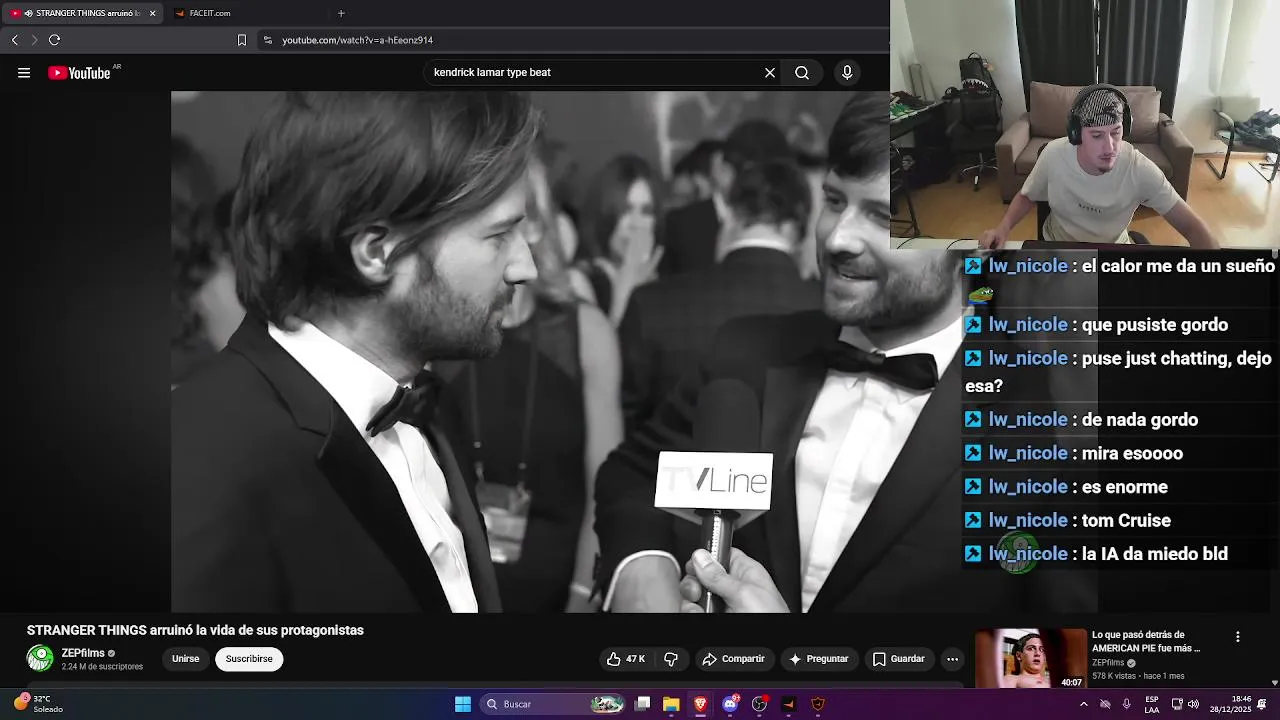This screenshot has width=1280, height=720.
Task: Select the youtube.com URL in the address bar
Action: tap(357, 40)
